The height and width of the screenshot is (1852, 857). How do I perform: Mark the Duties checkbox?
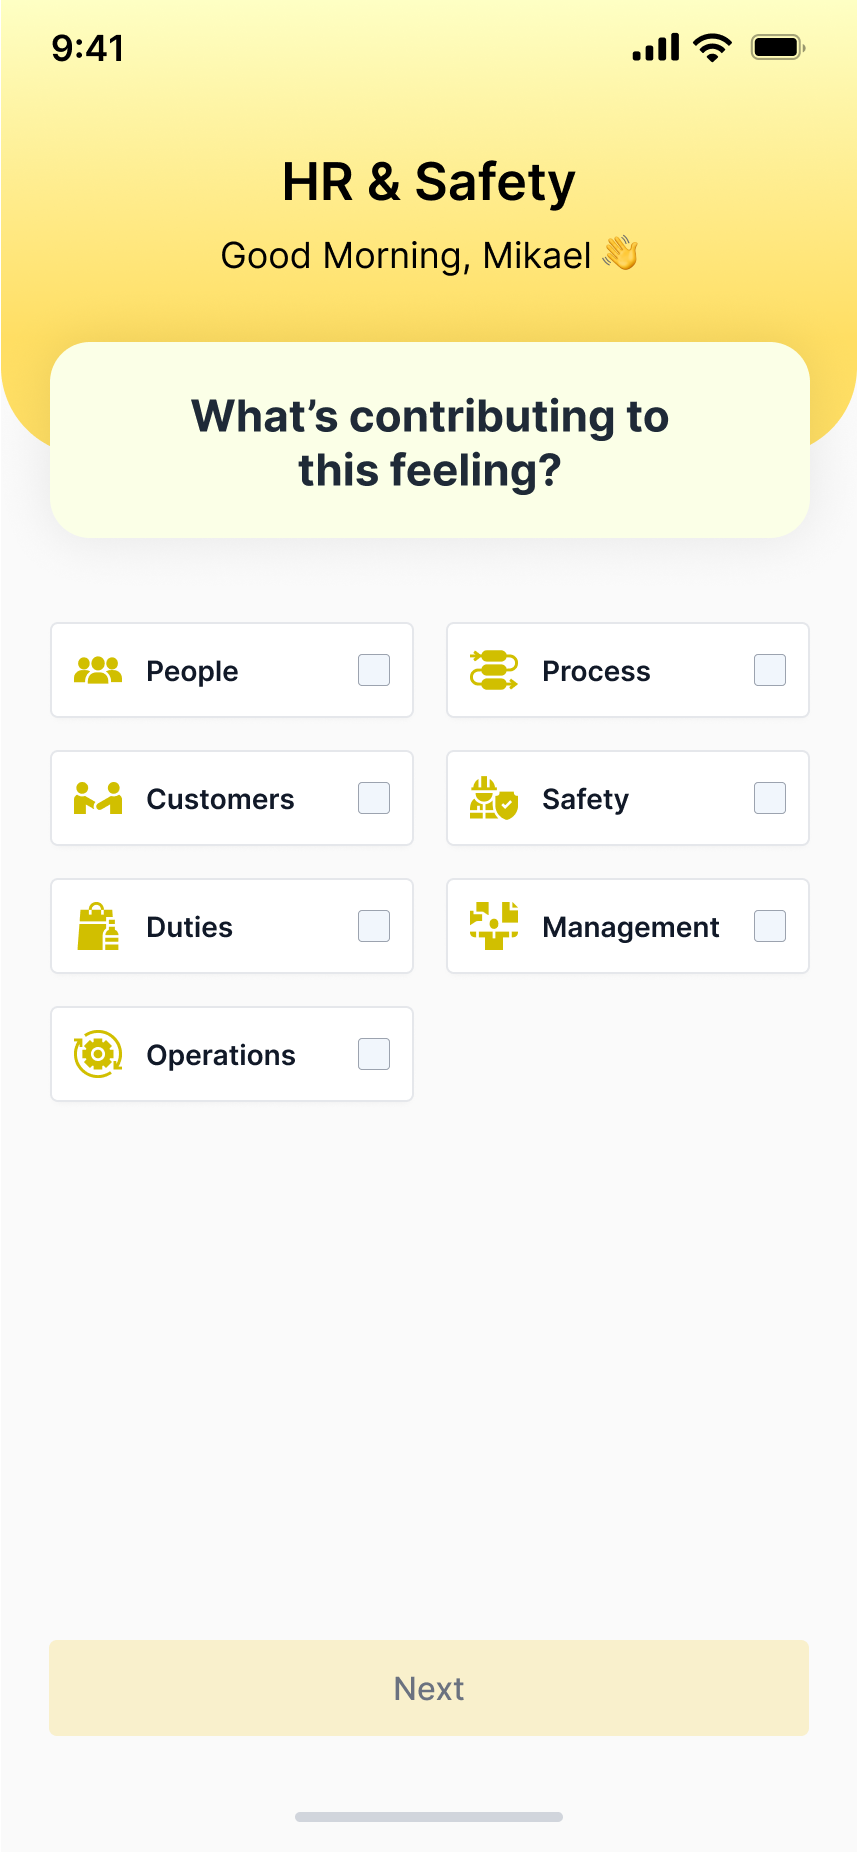(374, 926)
